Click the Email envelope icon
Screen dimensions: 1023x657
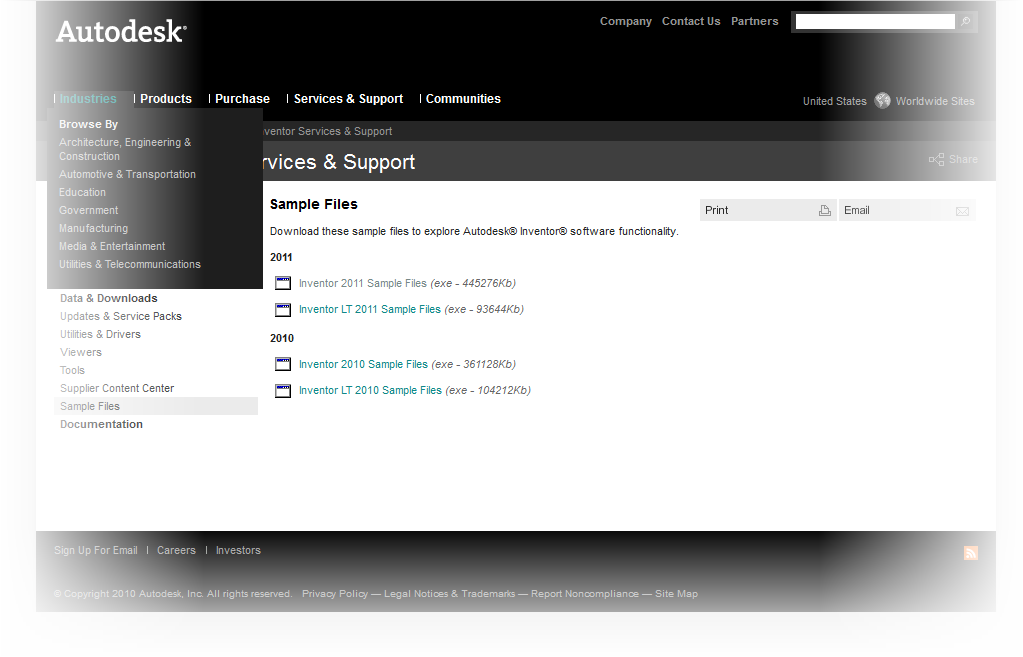[962, 210]
